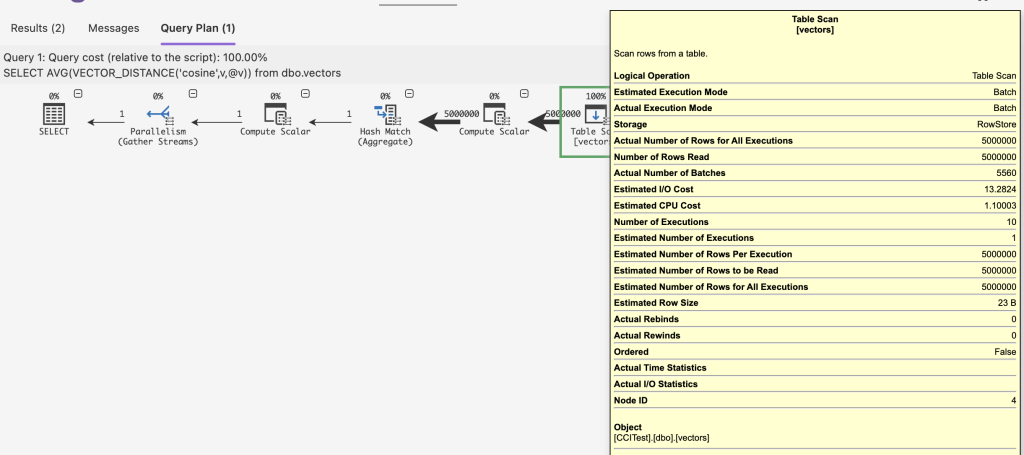
Task: Collapse the Parallelism node subtree
Action: coord(193,94)
